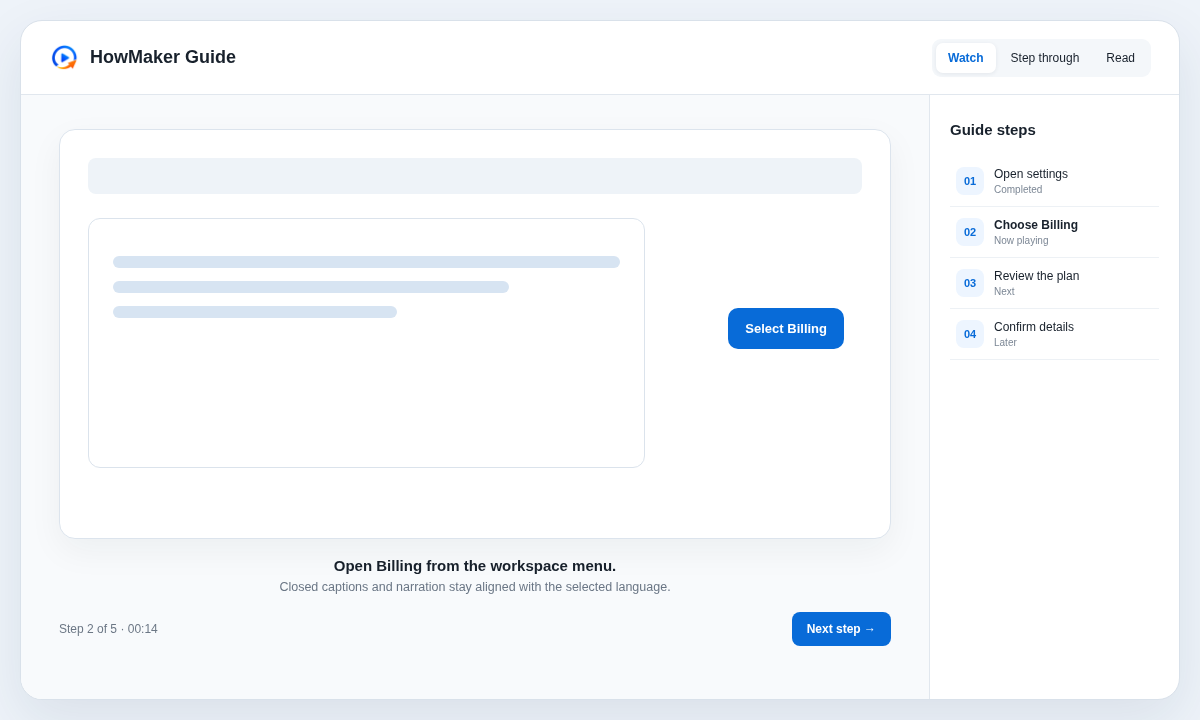Viewport: 1200px width, 720px height.
Task: Switch to the Step through tab
Action: [1045, 58]
